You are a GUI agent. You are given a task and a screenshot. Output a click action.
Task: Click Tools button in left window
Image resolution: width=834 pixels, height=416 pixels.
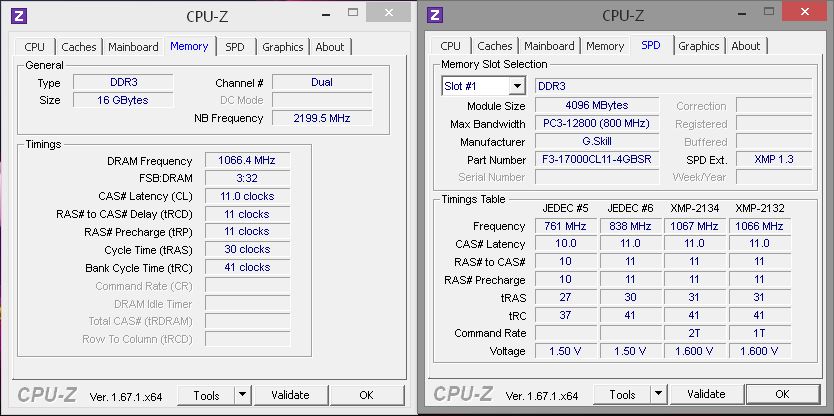point(206,395)
